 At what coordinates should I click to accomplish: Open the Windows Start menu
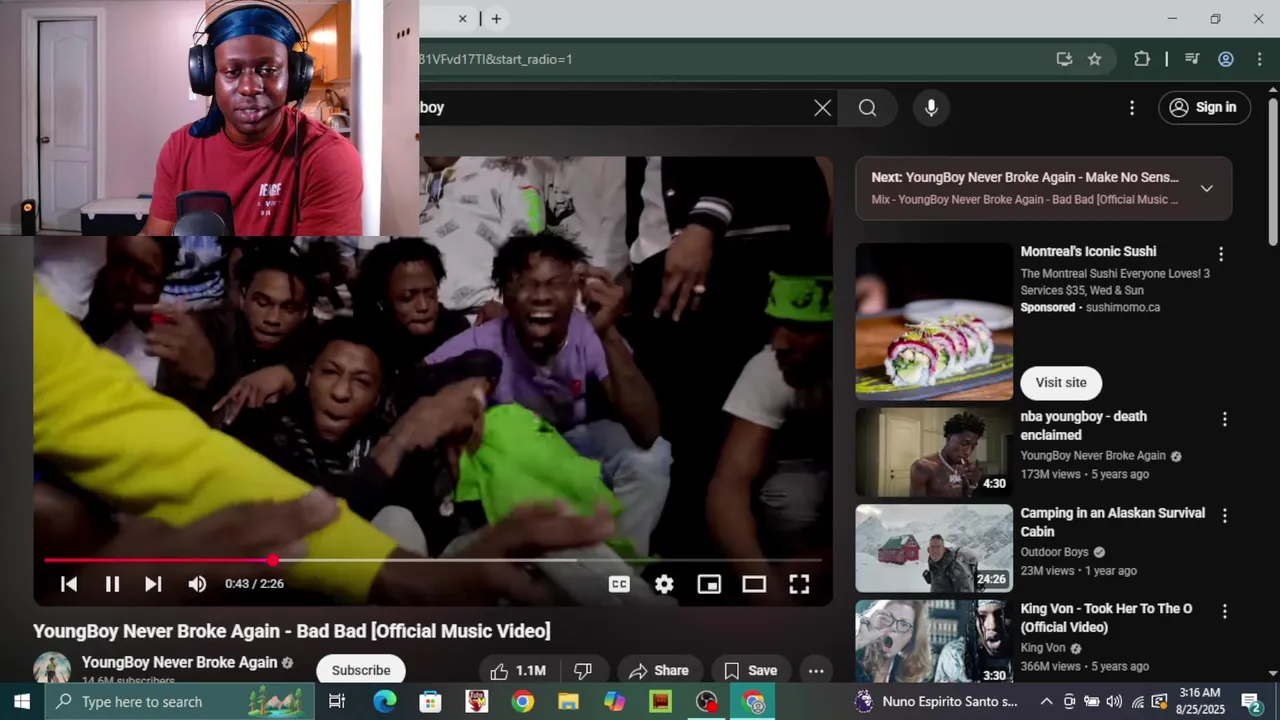21,702
